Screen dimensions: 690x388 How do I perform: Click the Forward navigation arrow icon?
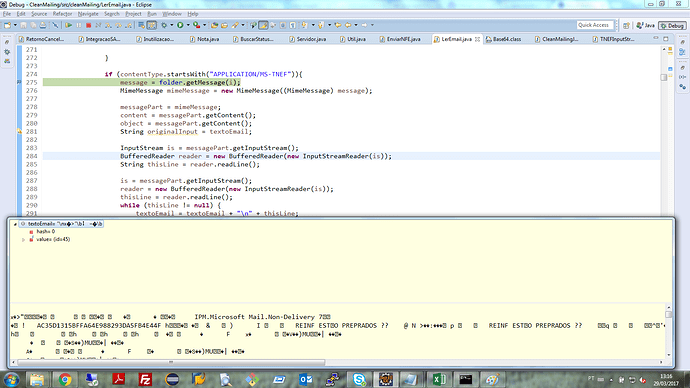364,25
